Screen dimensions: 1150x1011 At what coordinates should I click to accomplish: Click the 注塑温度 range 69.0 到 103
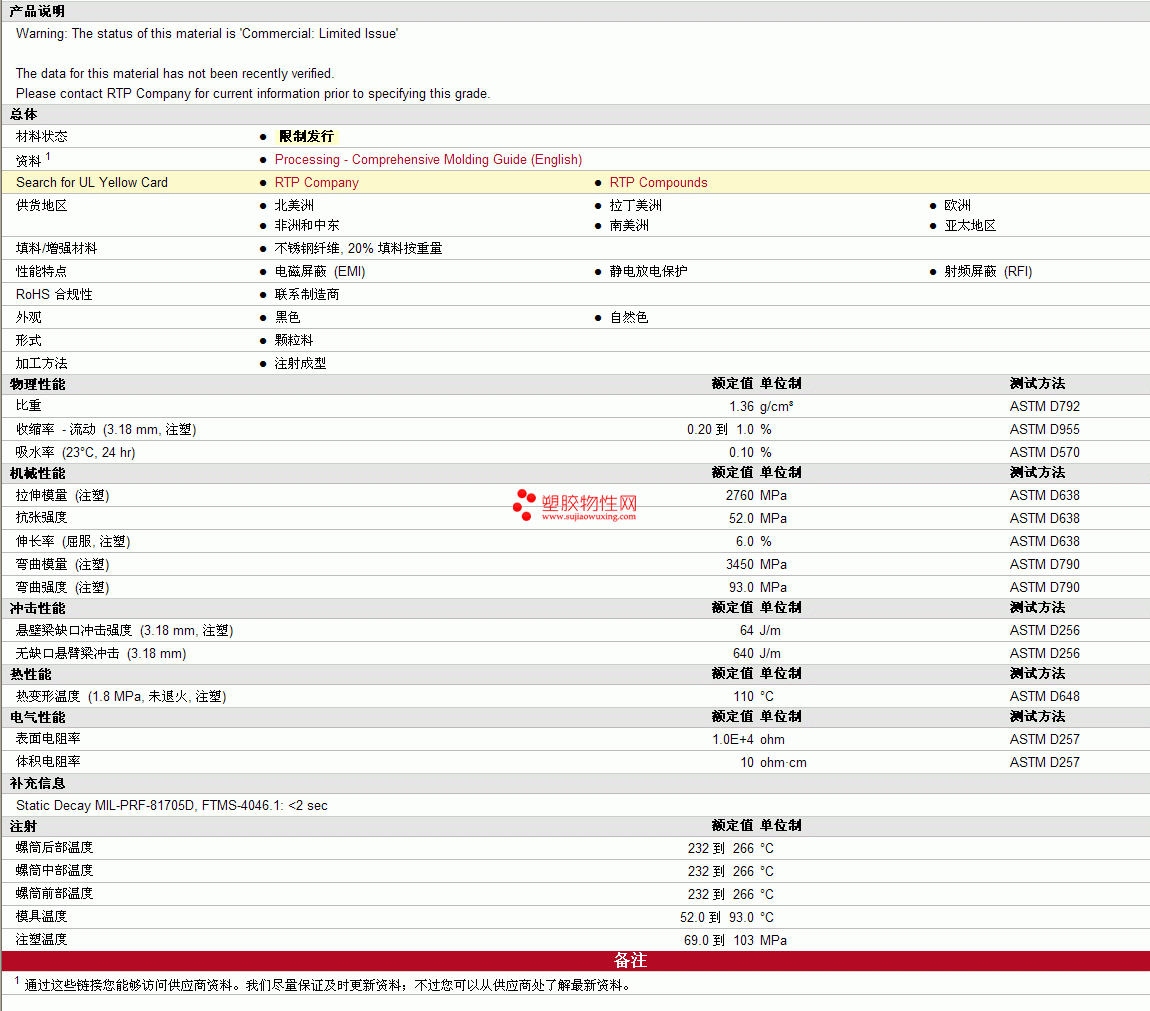[718, 940]
